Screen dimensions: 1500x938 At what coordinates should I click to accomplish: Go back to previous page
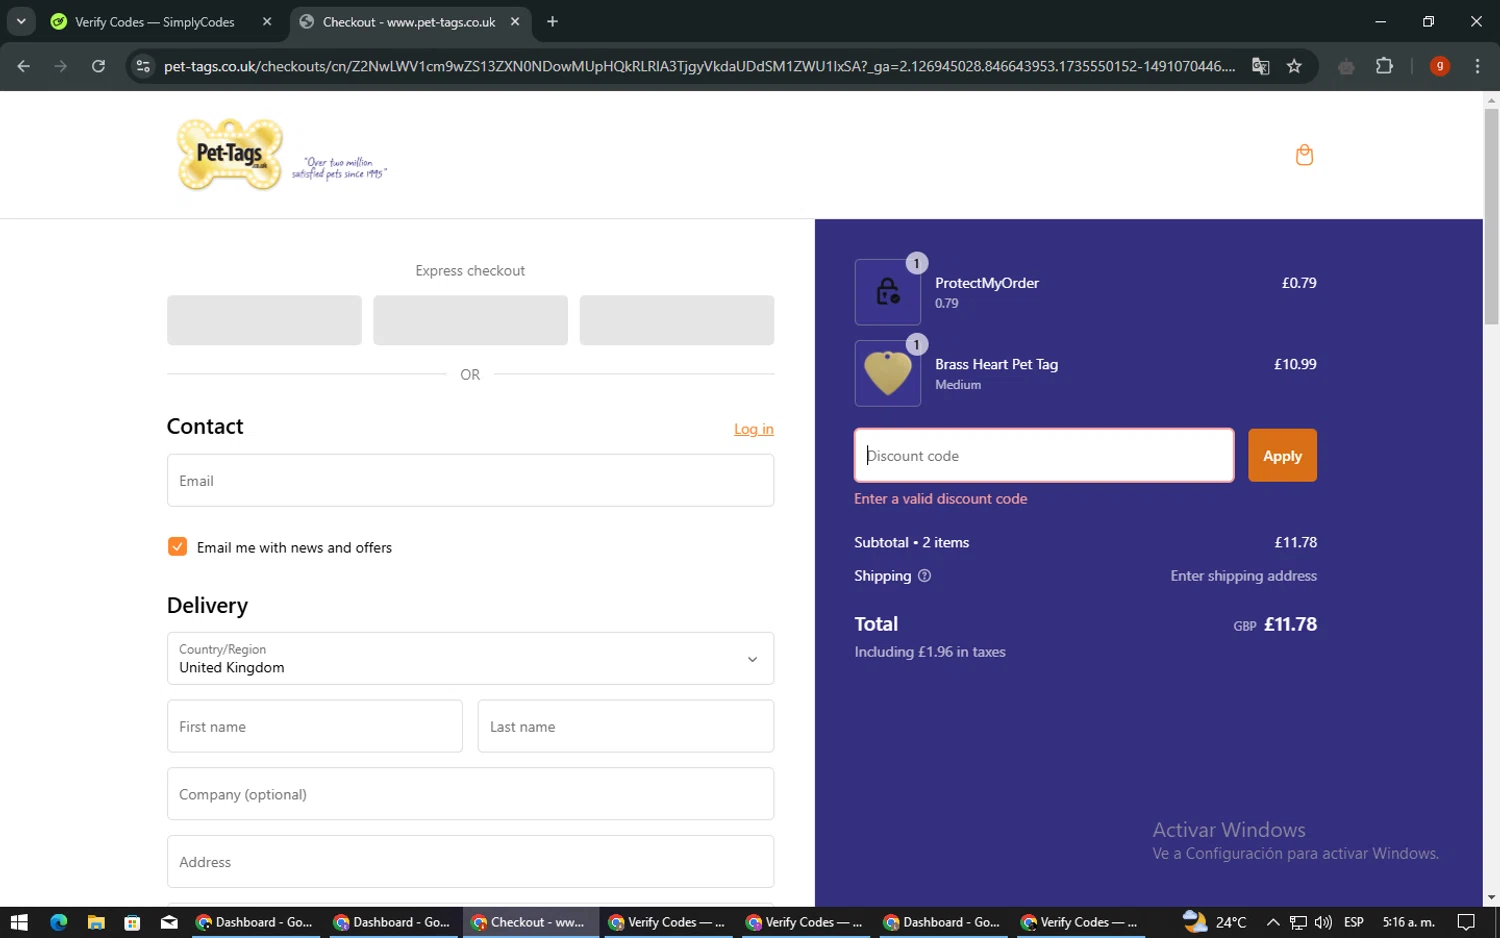point(24,66)
